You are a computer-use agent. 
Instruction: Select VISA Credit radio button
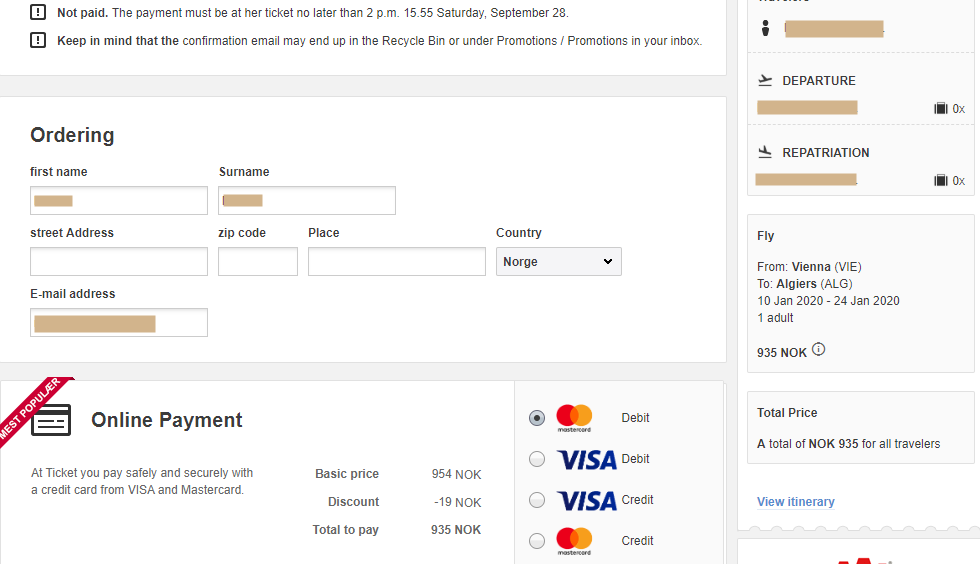(x=537, y=500)
